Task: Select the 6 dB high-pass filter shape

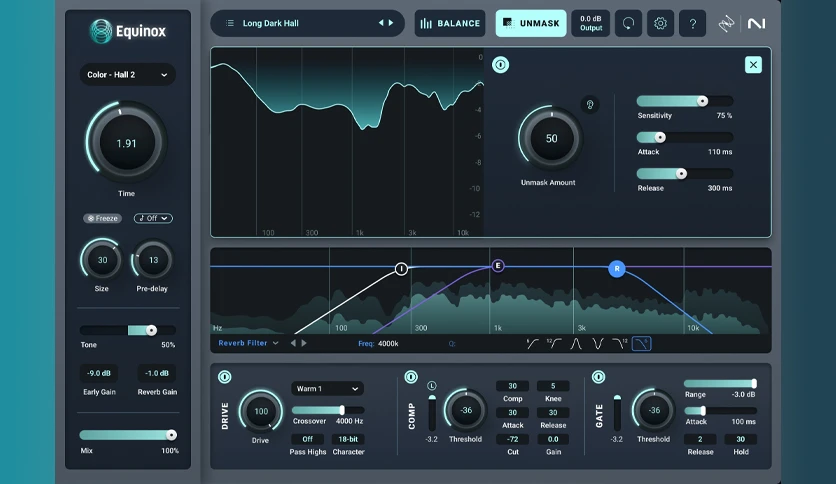Action: click(x=532, y=344)
